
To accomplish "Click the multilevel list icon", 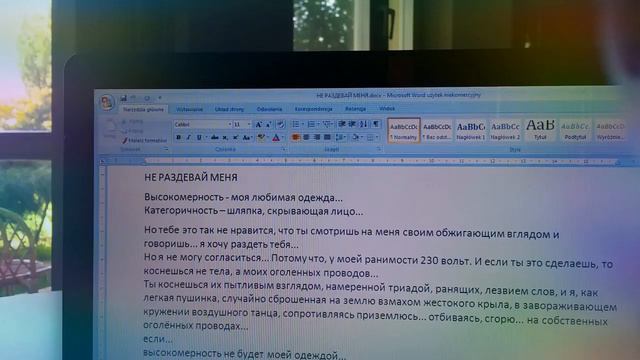I will (327, 124).
